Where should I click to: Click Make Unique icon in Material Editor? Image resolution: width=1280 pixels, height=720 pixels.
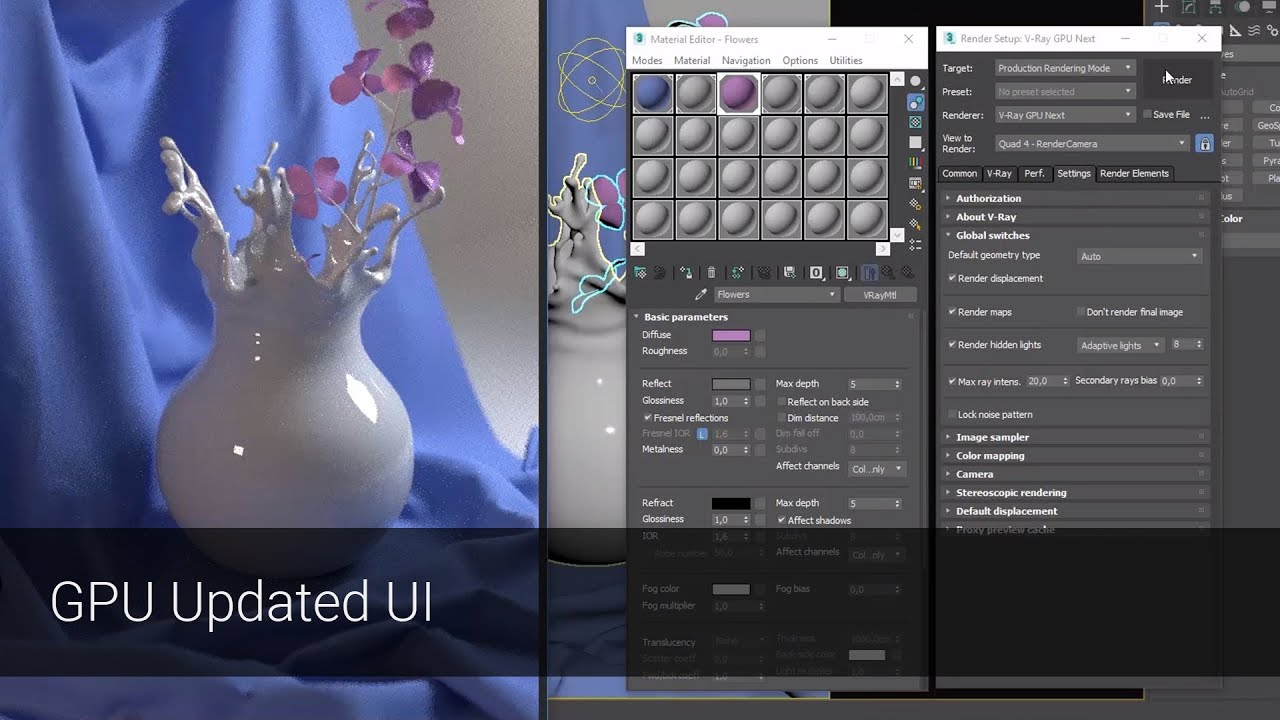pos(764,272)
